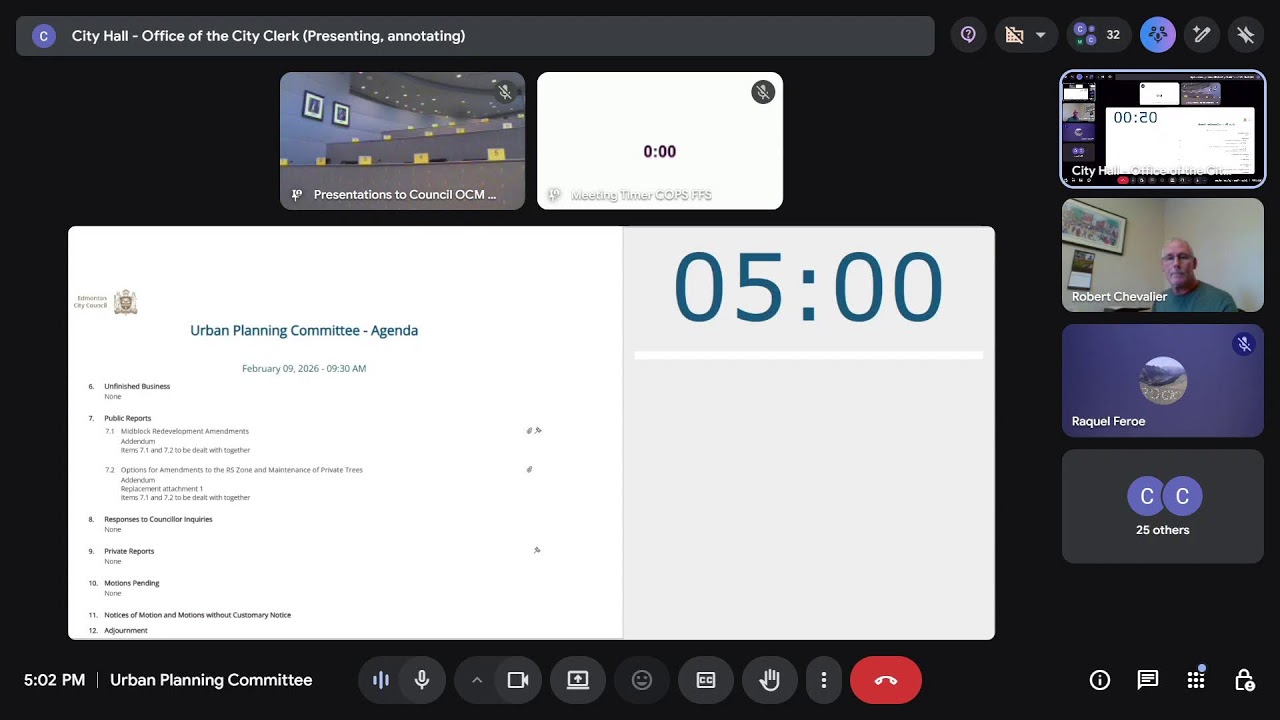Click 'Notices of Motion and Motions without Customary Notice'
1280x720 pixels.
coord(198,615)
